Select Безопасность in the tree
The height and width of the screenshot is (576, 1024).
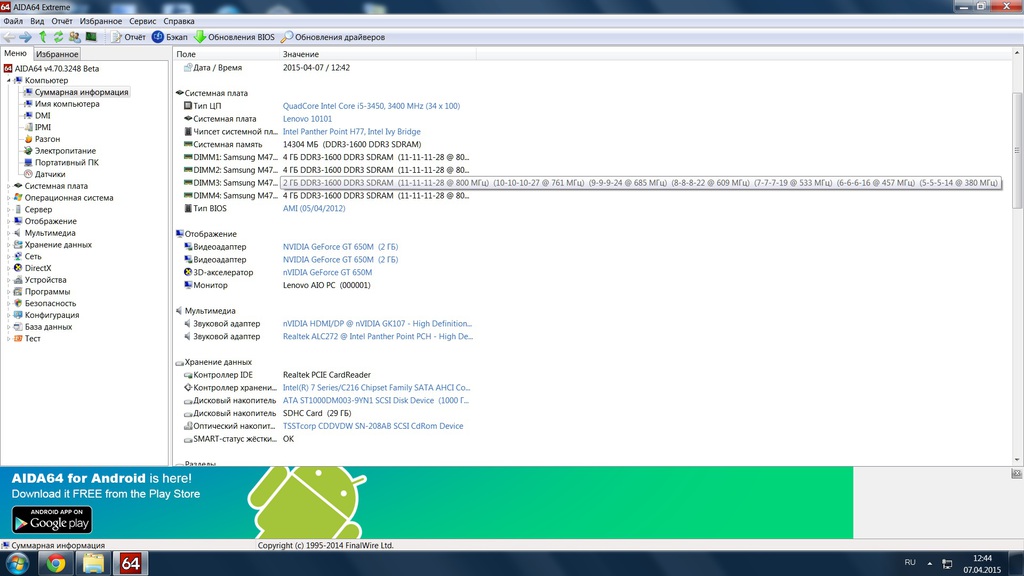pyautogui.click(x=50, y=304)
